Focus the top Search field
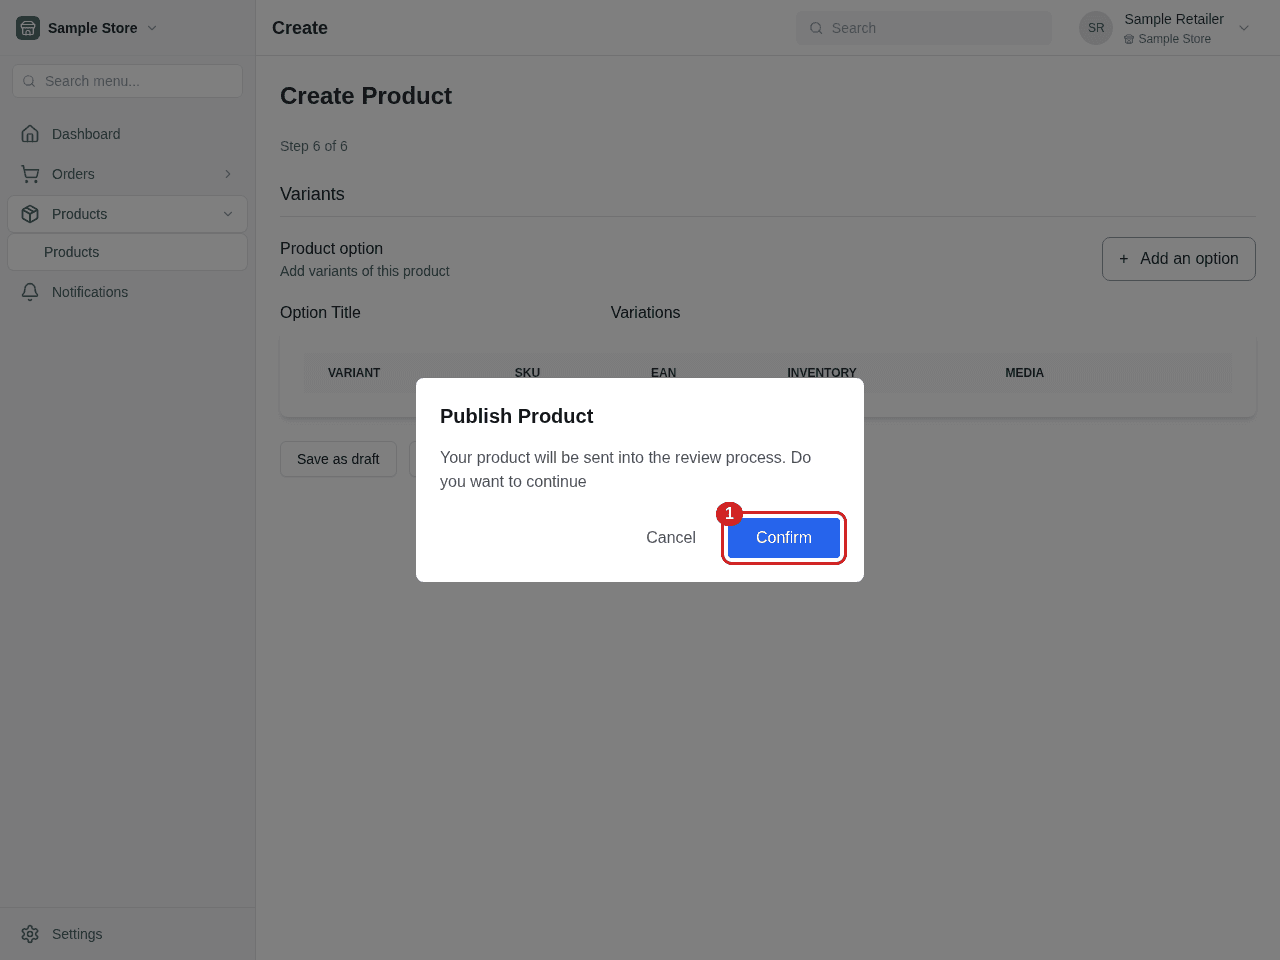 point(924,28)
